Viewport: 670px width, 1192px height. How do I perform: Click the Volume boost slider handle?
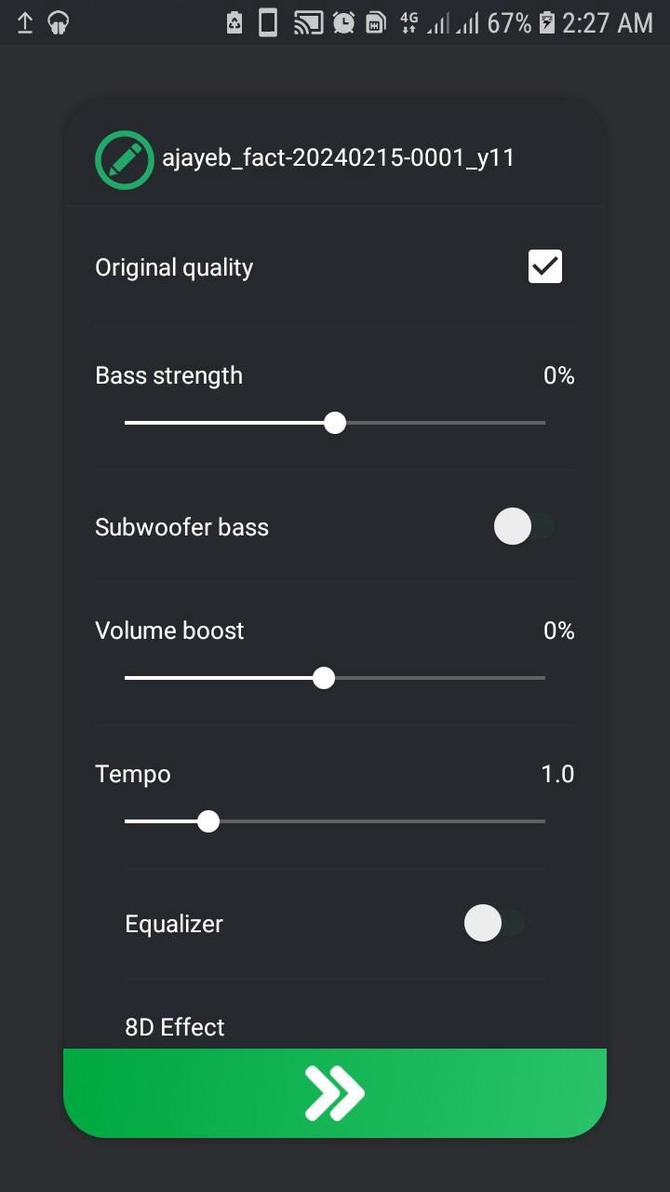pos(323,678)
